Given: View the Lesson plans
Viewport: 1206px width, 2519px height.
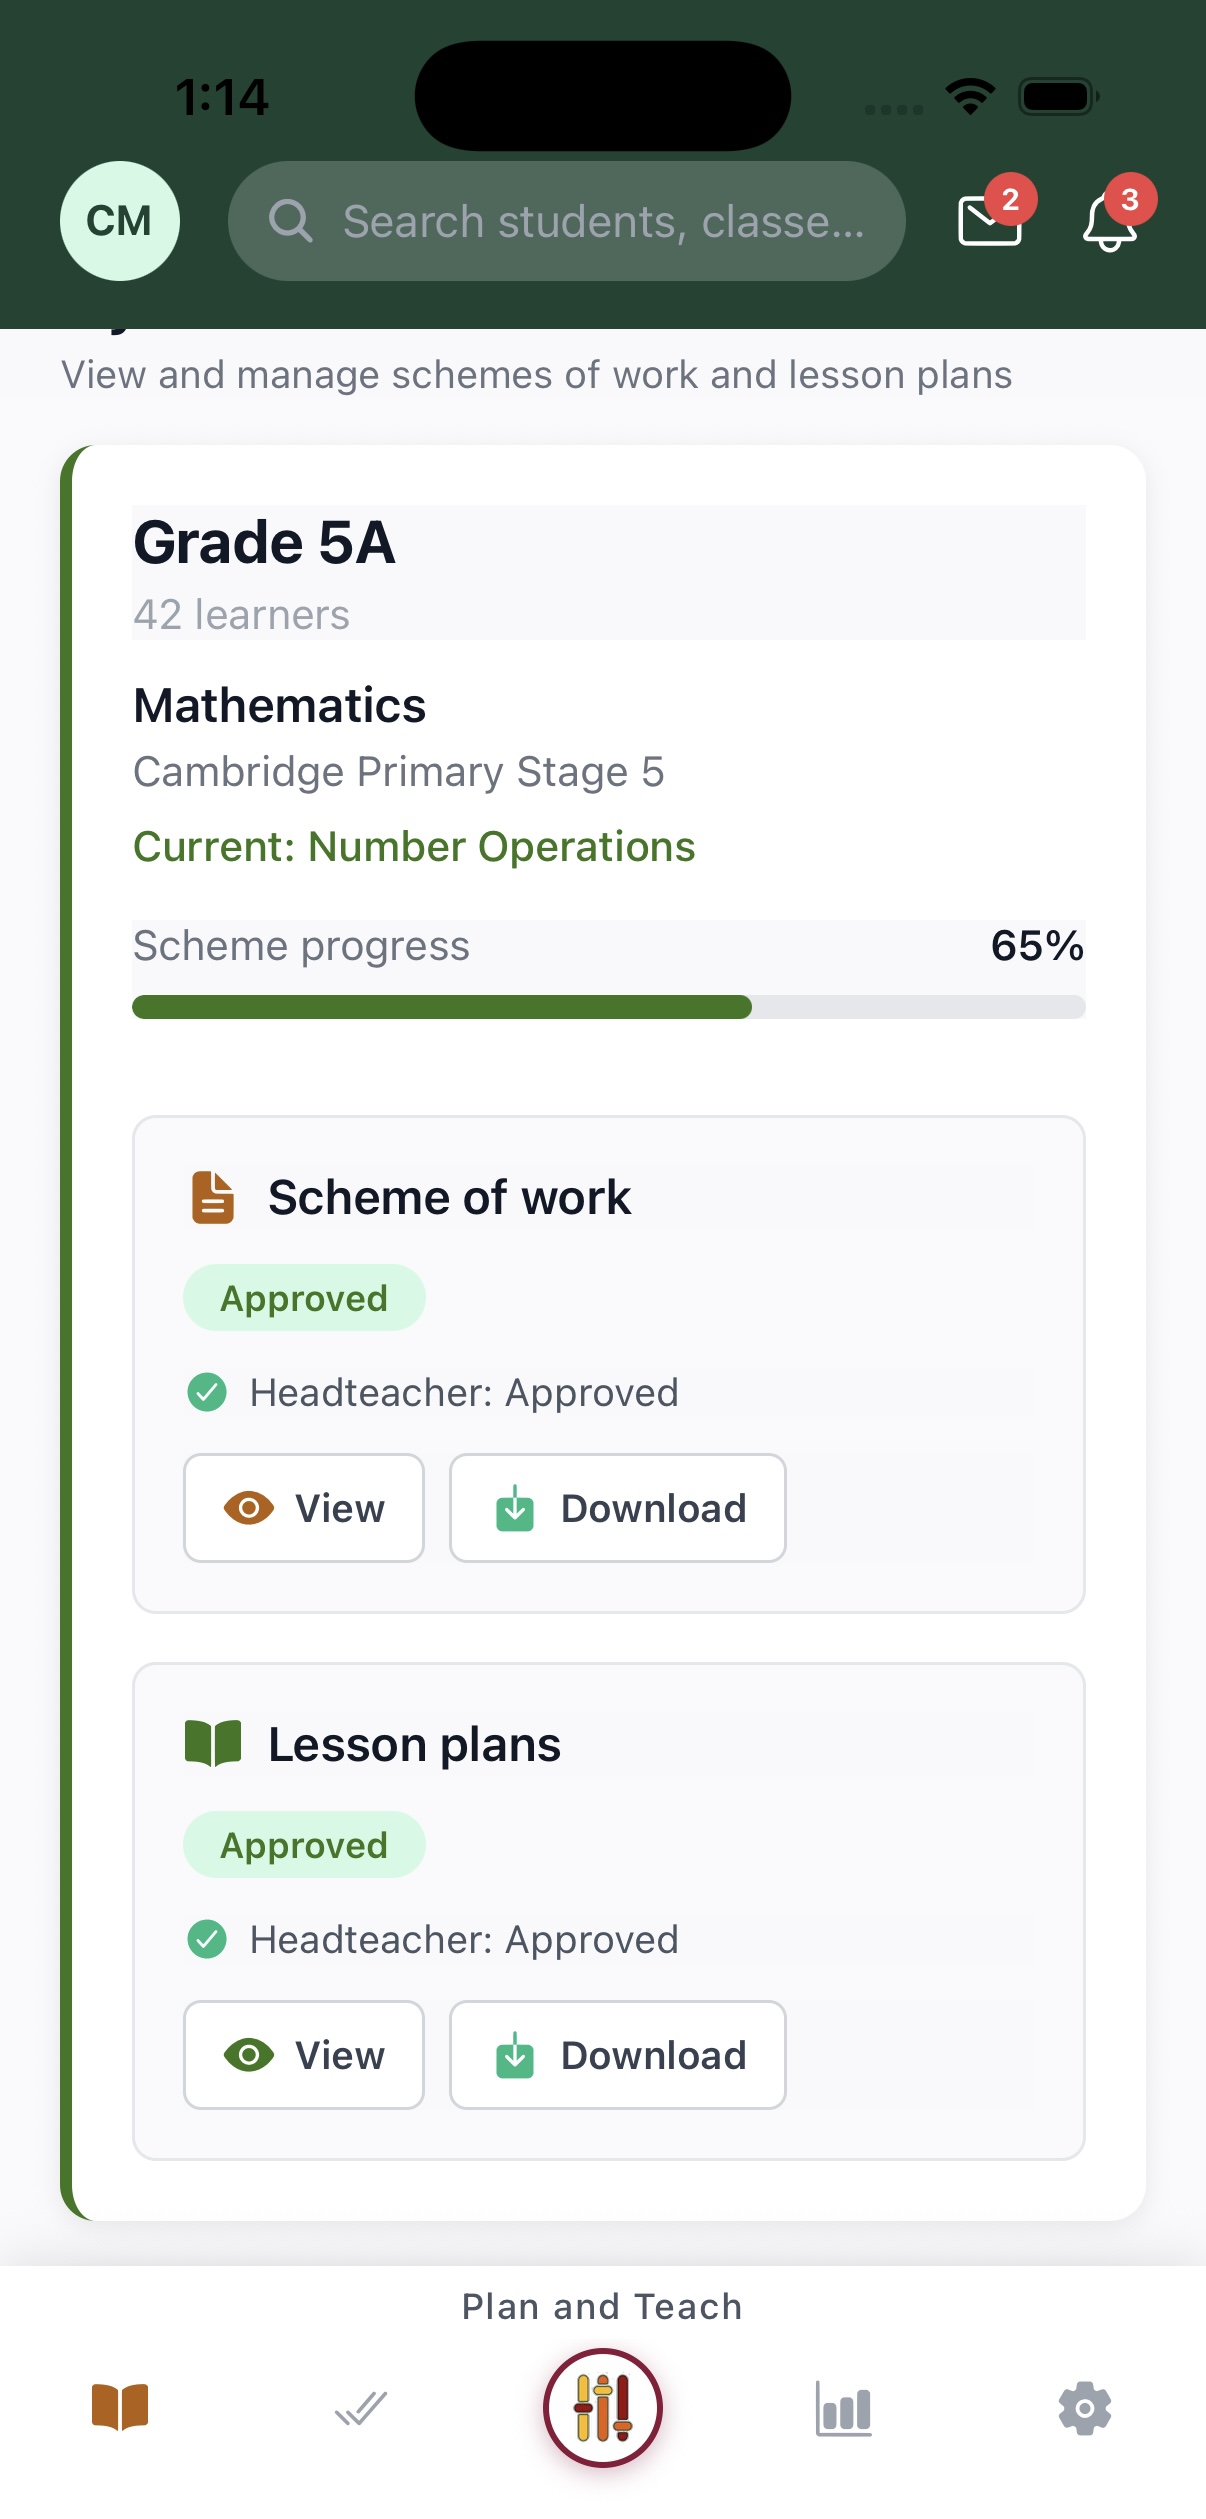Looking at the screenshot, I should [x=304, y=2055].
